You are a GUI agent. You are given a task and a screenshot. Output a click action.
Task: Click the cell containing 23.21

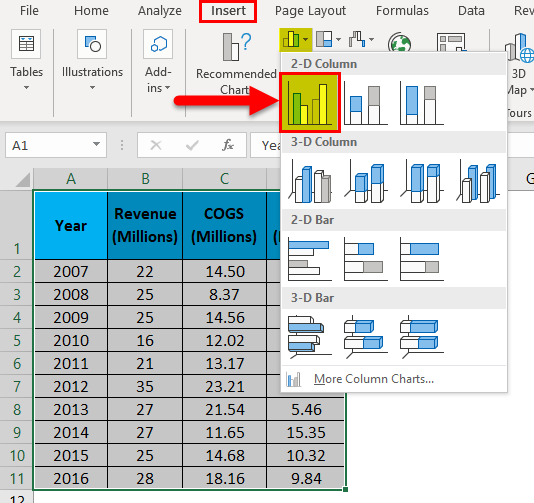tap(224, 387)
